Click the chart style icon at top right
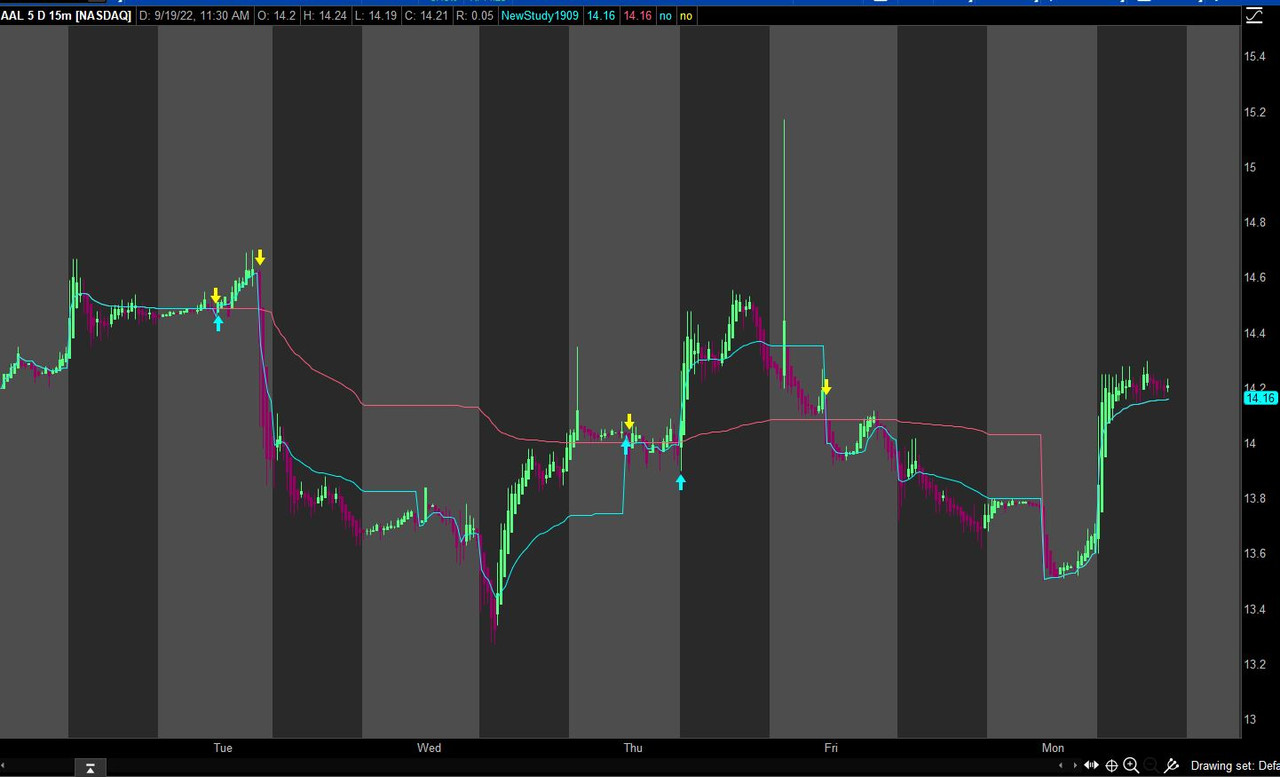1280x777 pixels. click(1254, 15)
